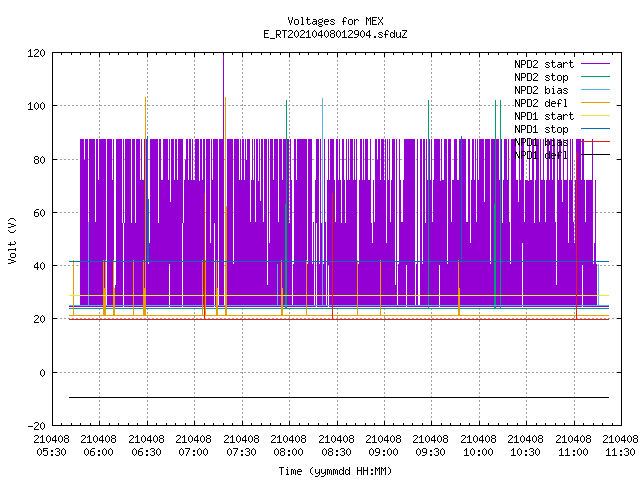The height and width of the screenshot is (480, 640).
Task: Click the black NPD1 defl legend line sample
Action: point(595,155)
